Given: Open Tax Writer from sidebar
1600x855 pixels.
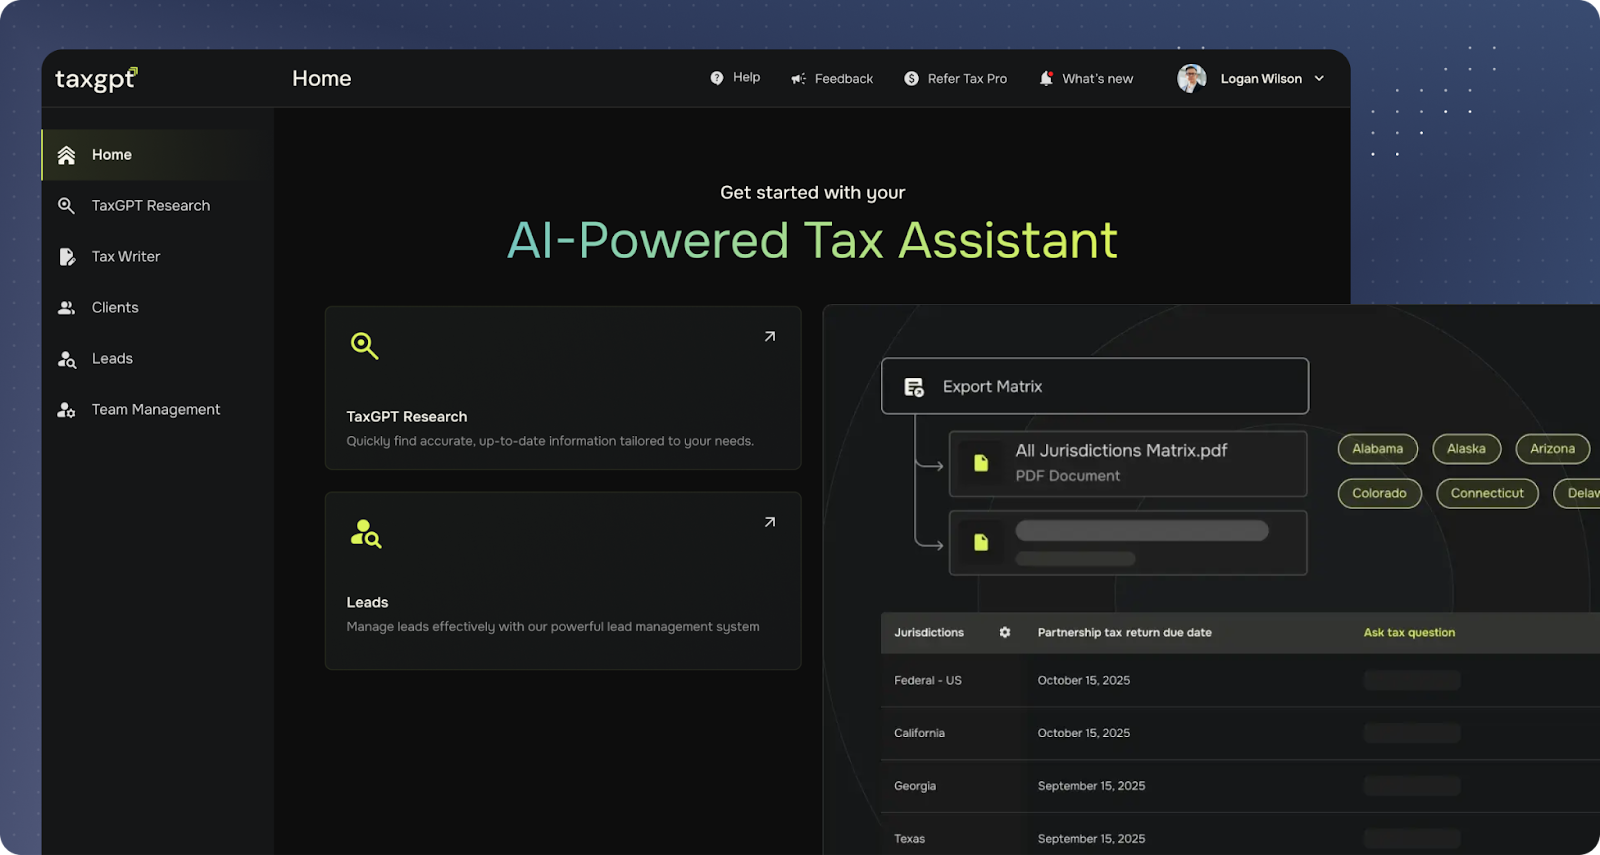Looking at the screenshot, I should point(158,257).
